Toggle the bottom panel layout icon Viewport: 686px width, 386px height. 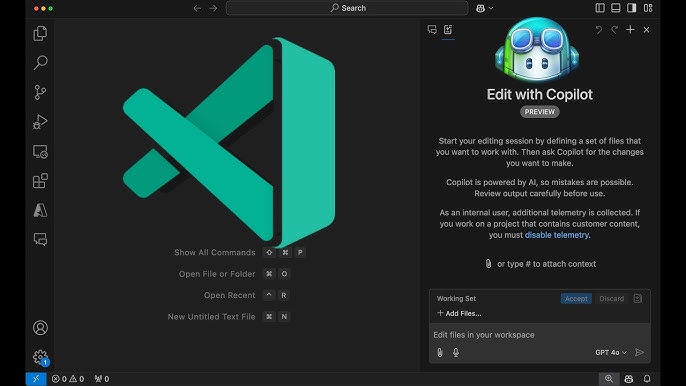[x=616, y=8]
